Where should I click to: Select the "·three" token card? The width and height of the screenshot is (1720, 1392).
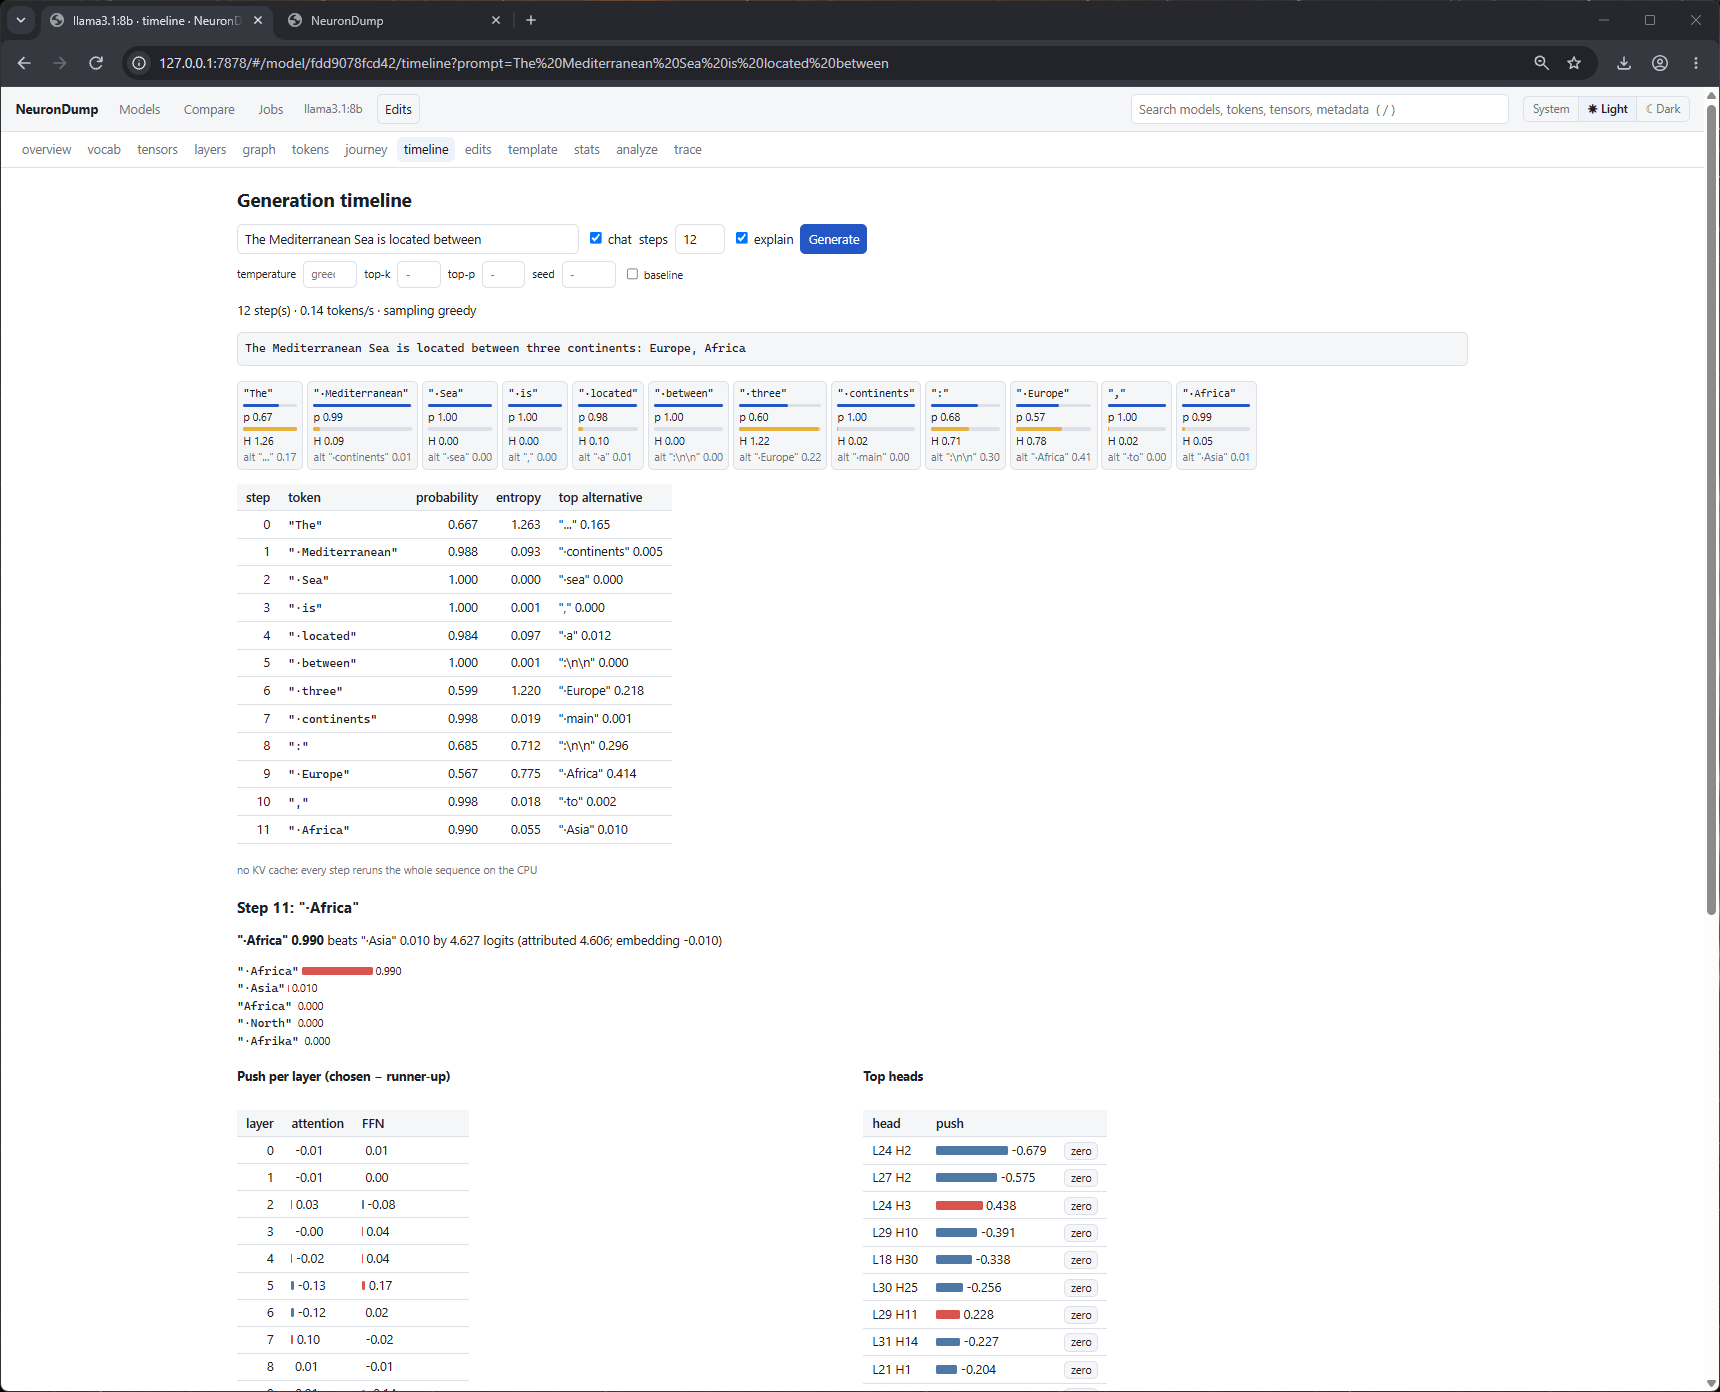click(780, 425)
